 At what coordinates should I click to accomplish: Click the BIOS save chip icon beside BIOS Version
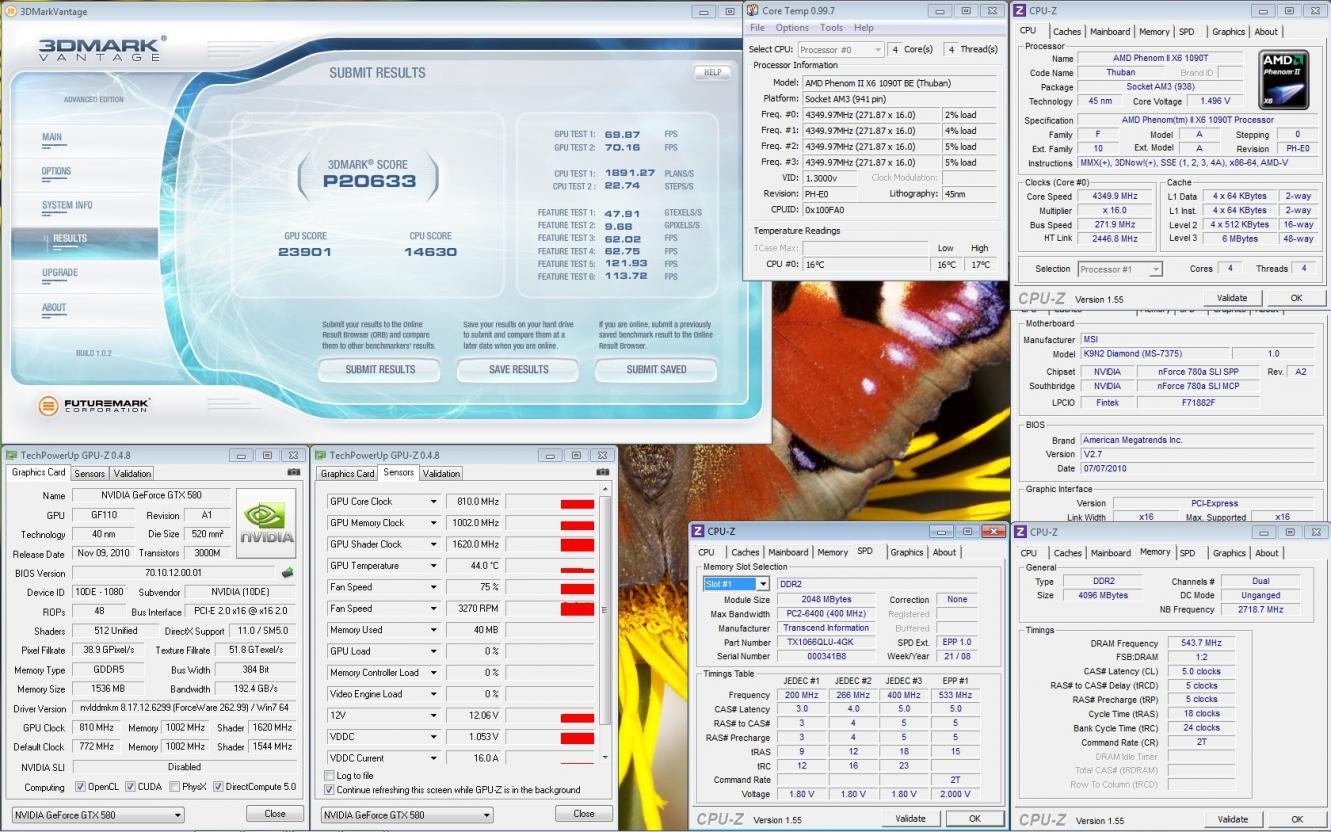click(287, 573)
